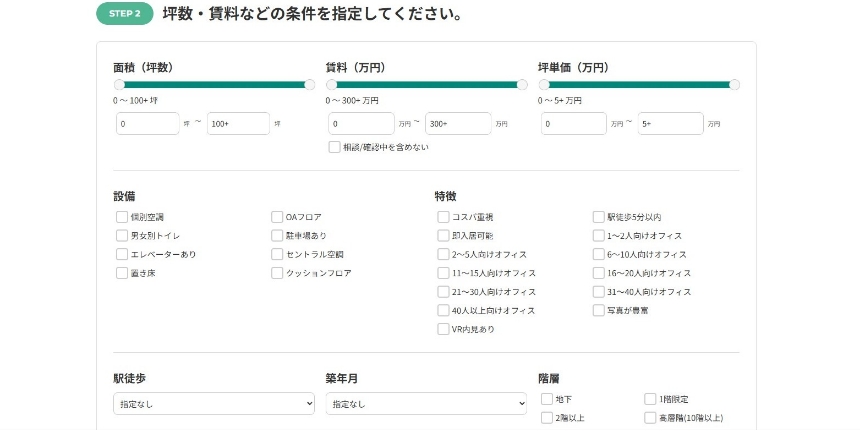Check 40人以上向けオフィス checkbox
This screenshot has height=431, width=860.
[x=443, y=311]
